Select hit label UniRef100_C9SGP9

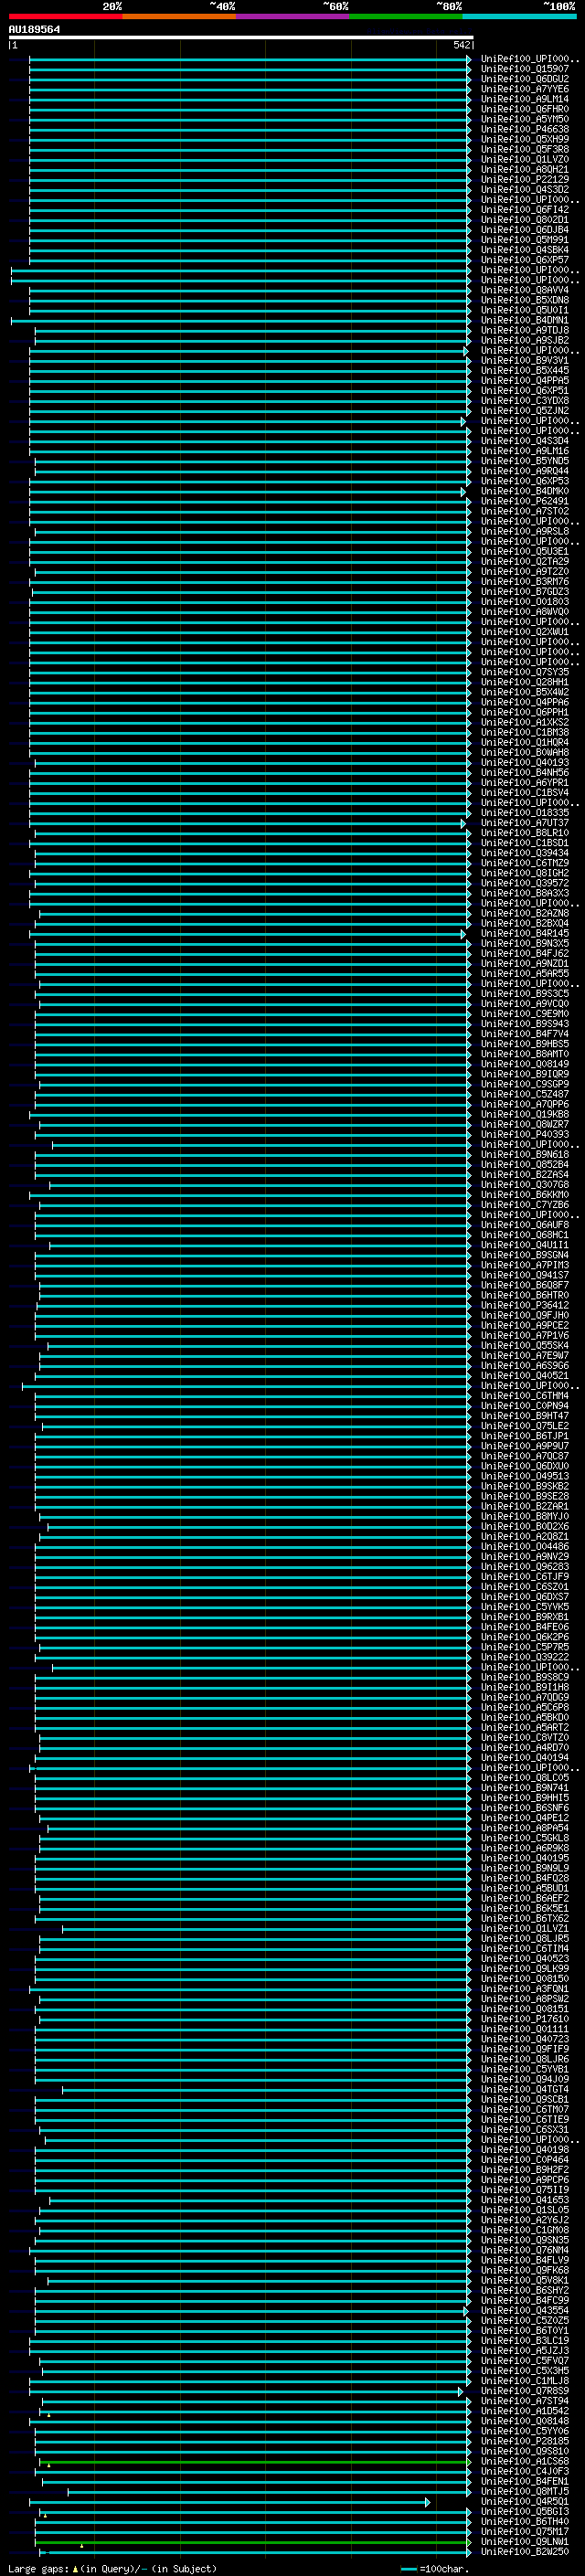pos(525,1084)
